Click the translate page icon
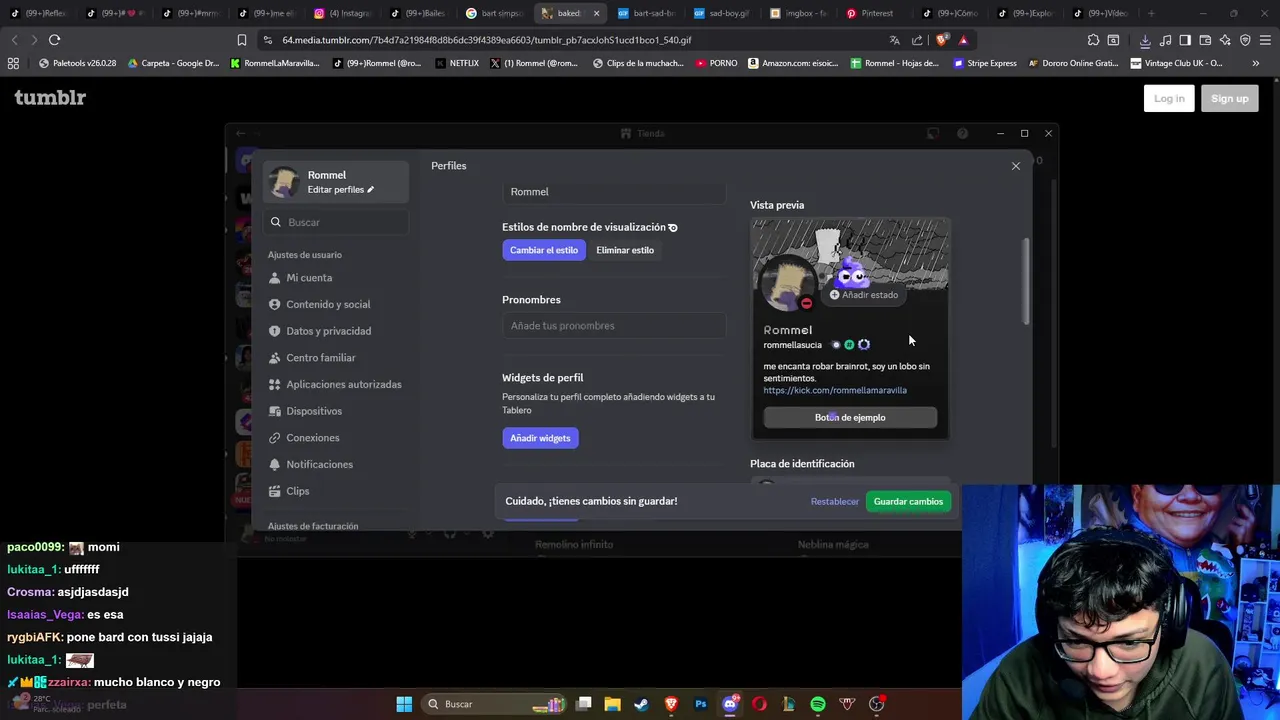Screen dimensions: 1280x720 pos(894,40)
